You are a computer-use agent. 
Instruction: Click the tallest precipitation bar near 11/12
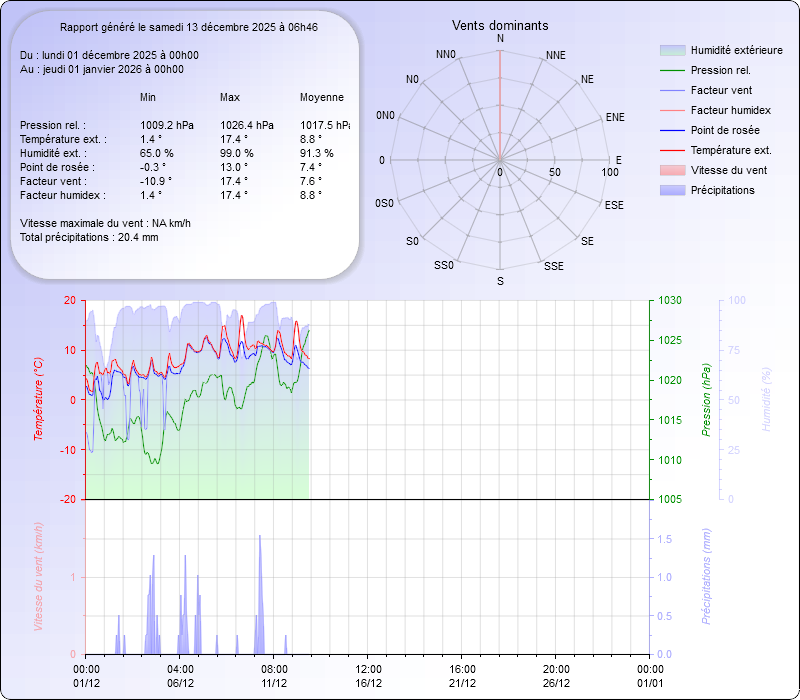(x=260, y=590)
